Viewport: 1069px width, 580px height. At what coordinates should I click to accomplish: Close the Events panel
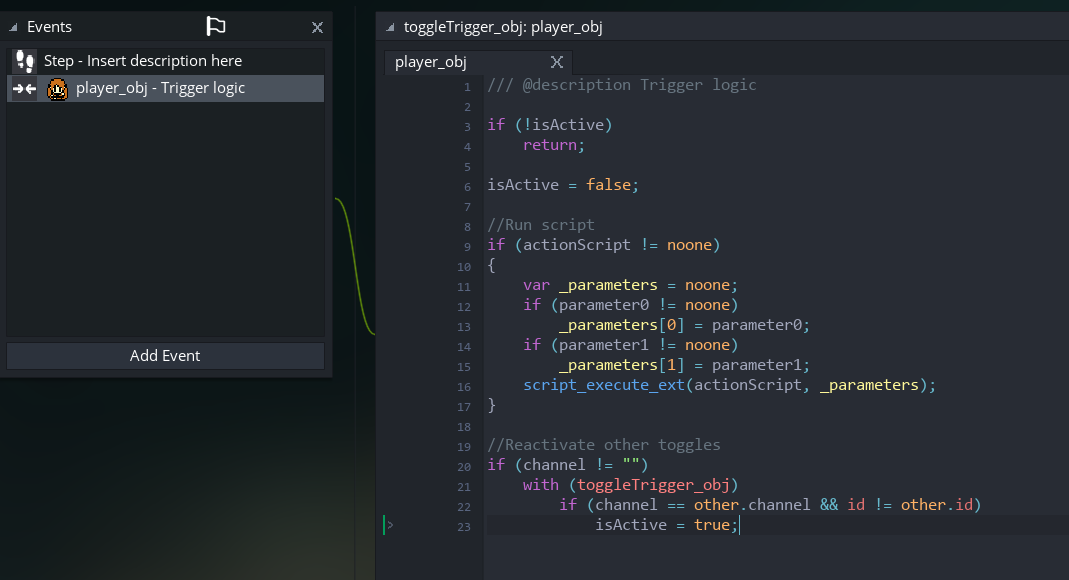(x=317, y=27)
